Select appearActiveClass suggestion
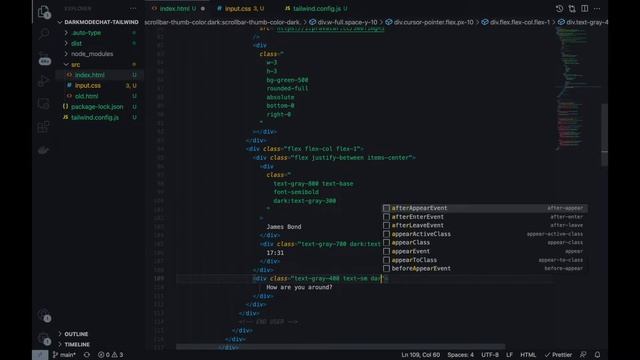Screen dimensions: 640x360 [x=484, y=234]
